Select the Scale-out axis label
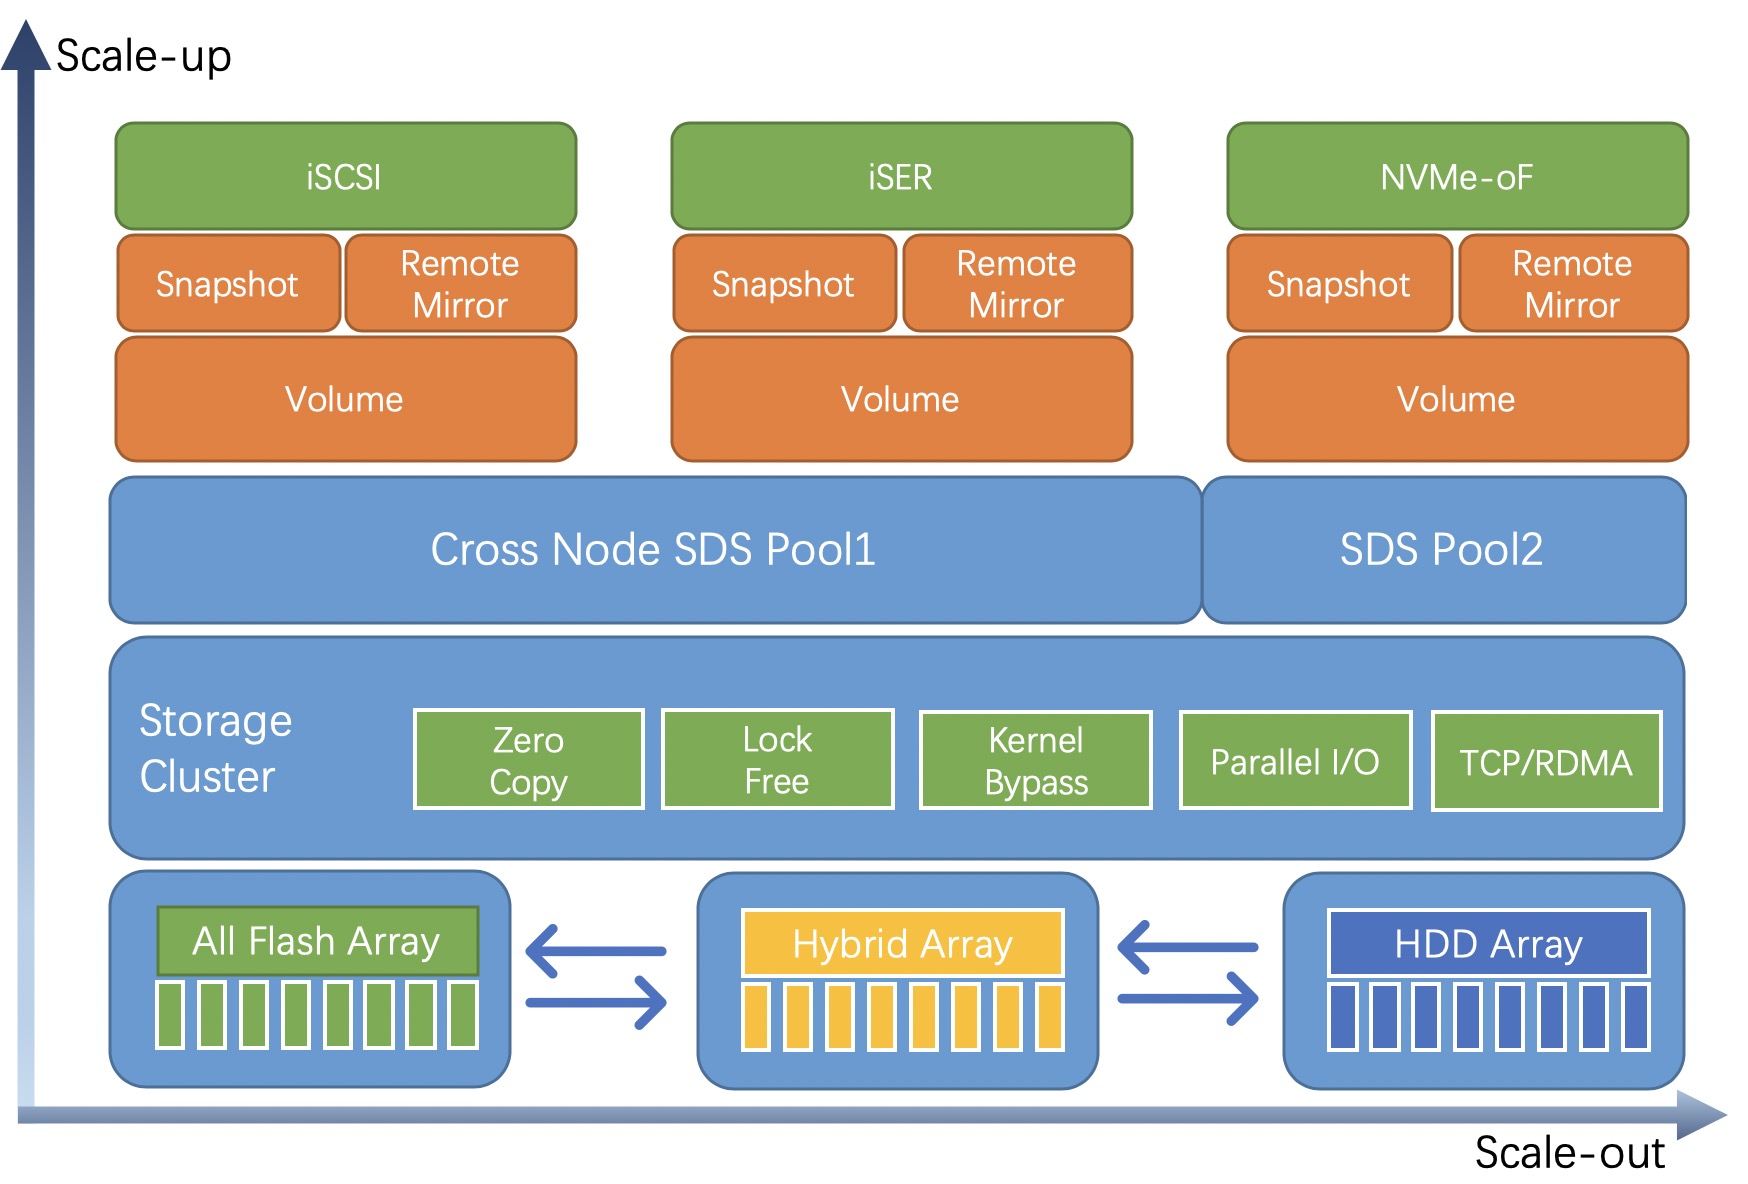 tap(1570, 1153)
